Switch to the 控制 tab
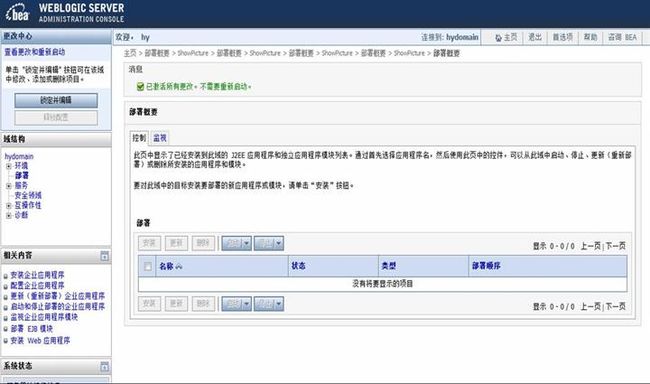Screen dimensions: 650x384 pos(139,138)
